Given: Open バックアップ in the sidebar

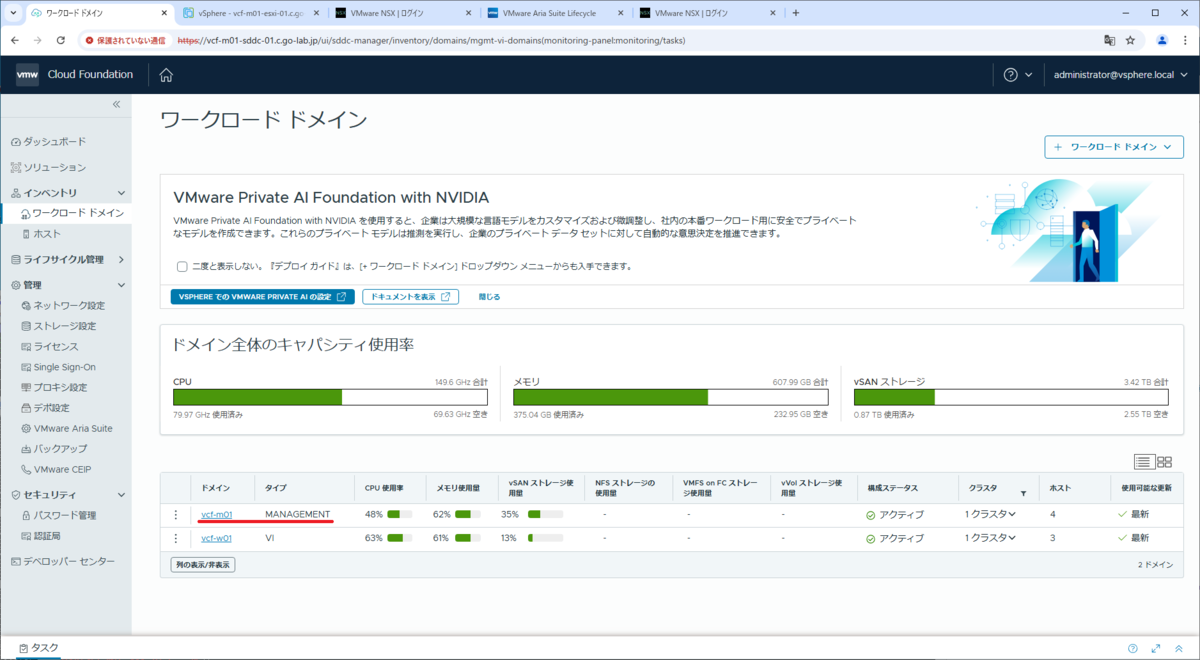Looking at the screenshot, I should coord(60,449).
